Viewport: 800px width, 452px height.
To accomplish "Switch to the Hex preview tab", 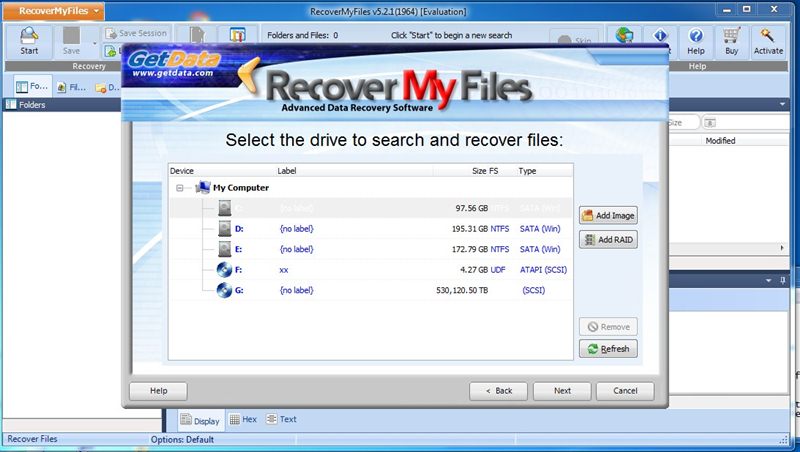I will coord(243,419).
